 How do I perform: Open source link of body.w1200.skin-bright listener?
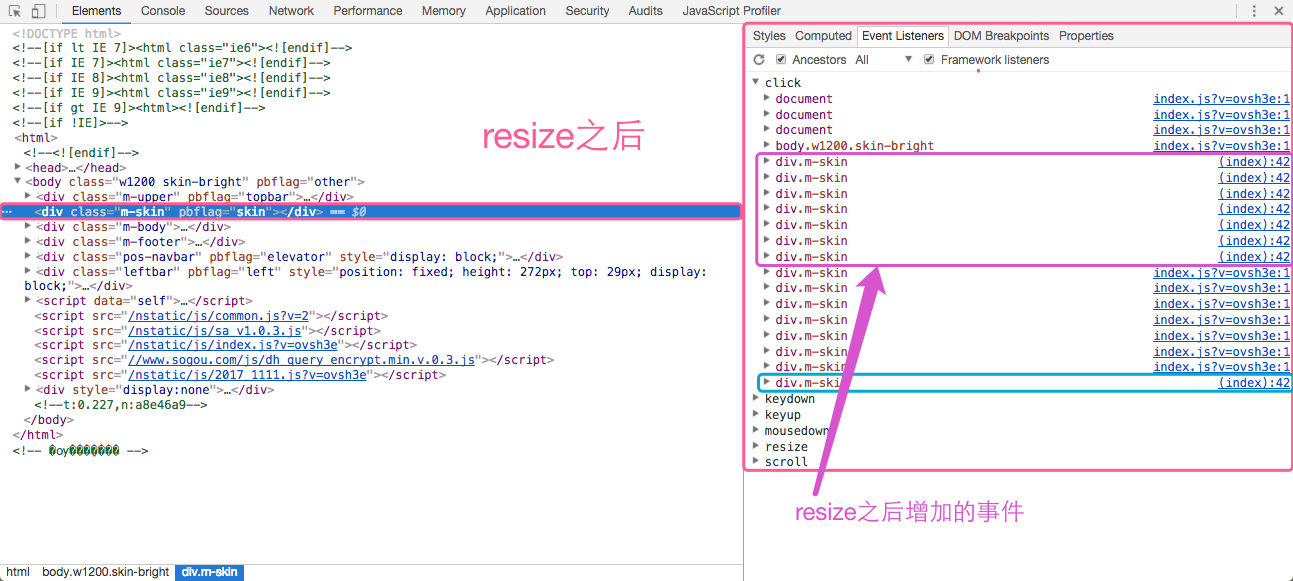tap(1221, 146)
